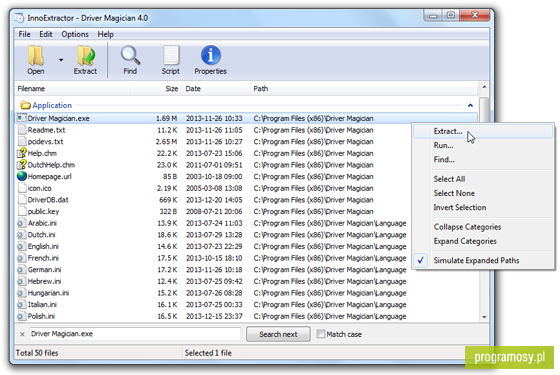Image resolution: width=560 pixels, height=375 pixels.
Task: Click the pcidevs.txt file icon
Action: (x=22, y=141)
